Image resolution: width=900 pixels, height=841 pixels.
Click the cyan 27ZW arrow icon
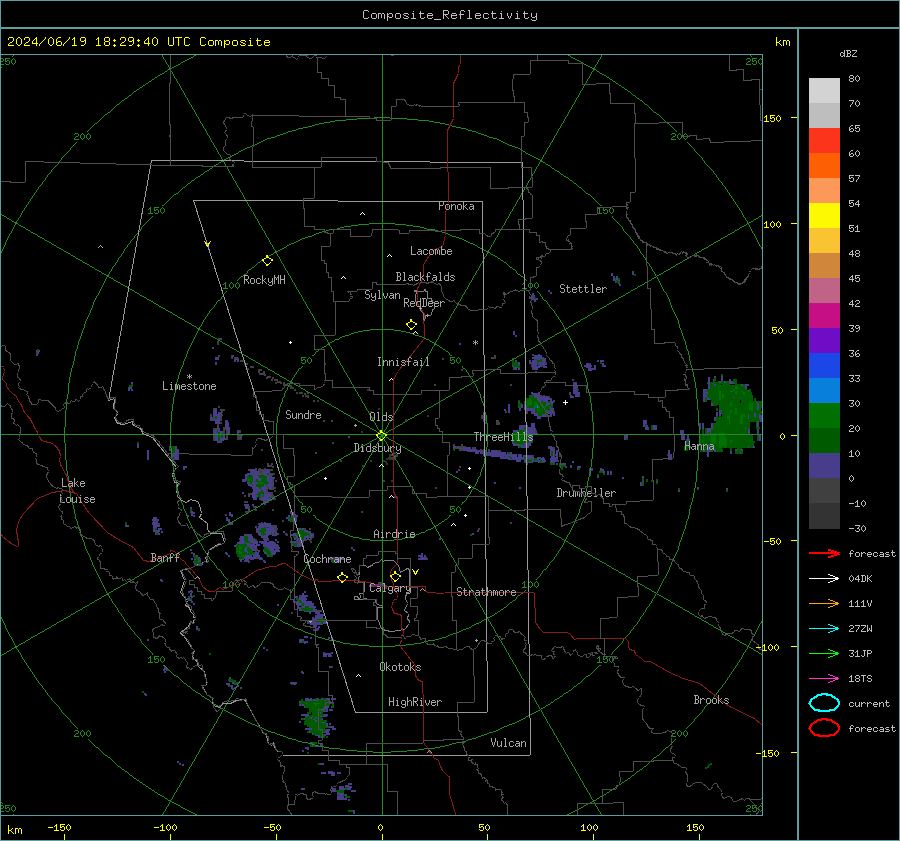(824, 629)
